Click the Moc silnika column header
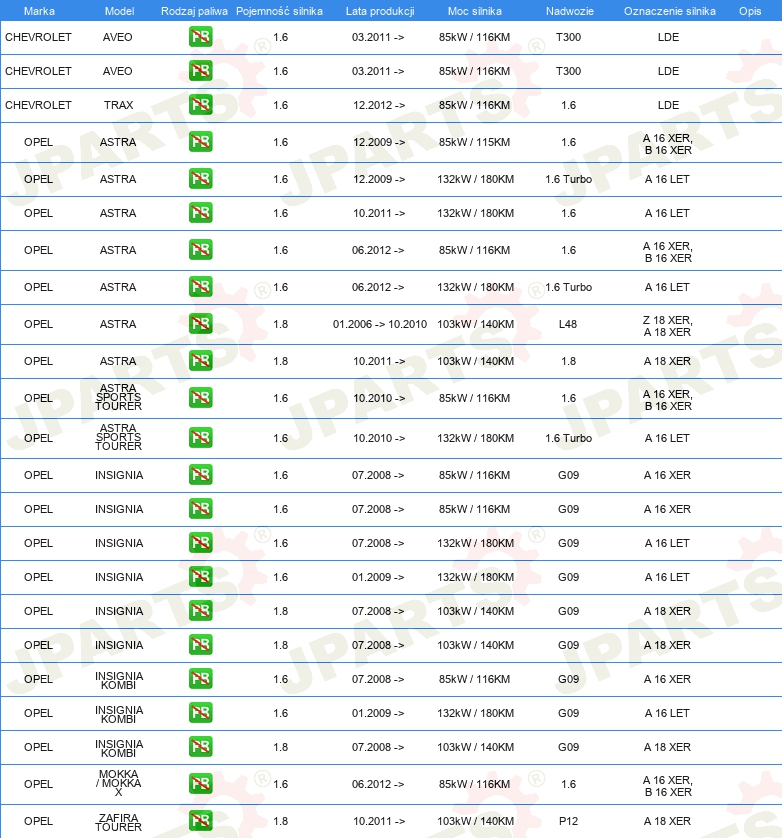Viewport: 782px width, 838px height. click(x=475, y=11)
